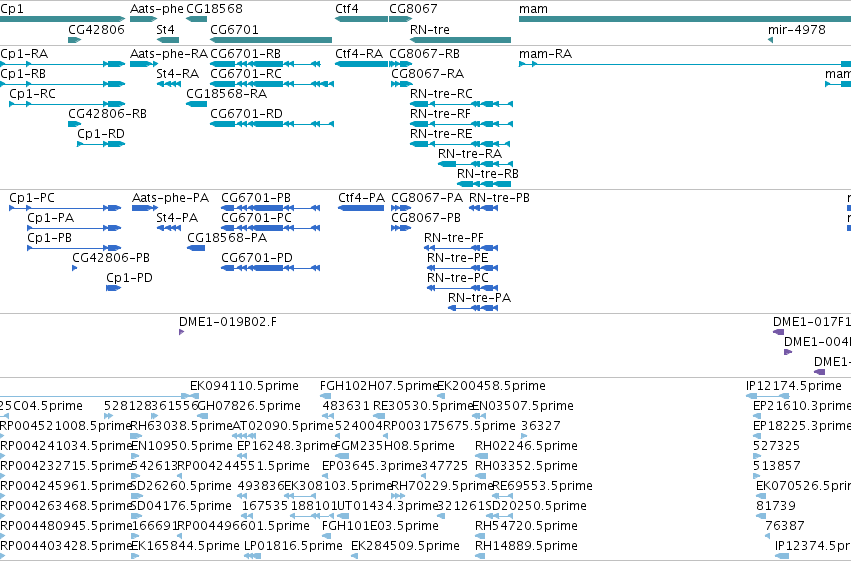
Task: Click the Aats-phe-RA transcript
Action: tap(143, 64)
